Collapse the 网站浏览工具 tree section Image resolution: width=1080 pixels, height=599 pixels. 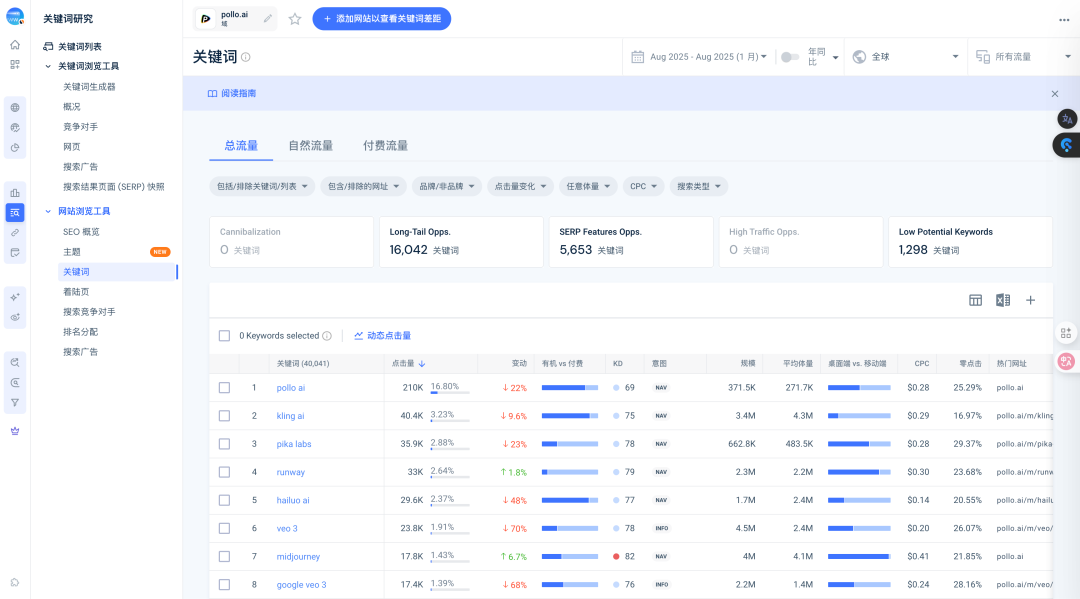click(48, 211)
